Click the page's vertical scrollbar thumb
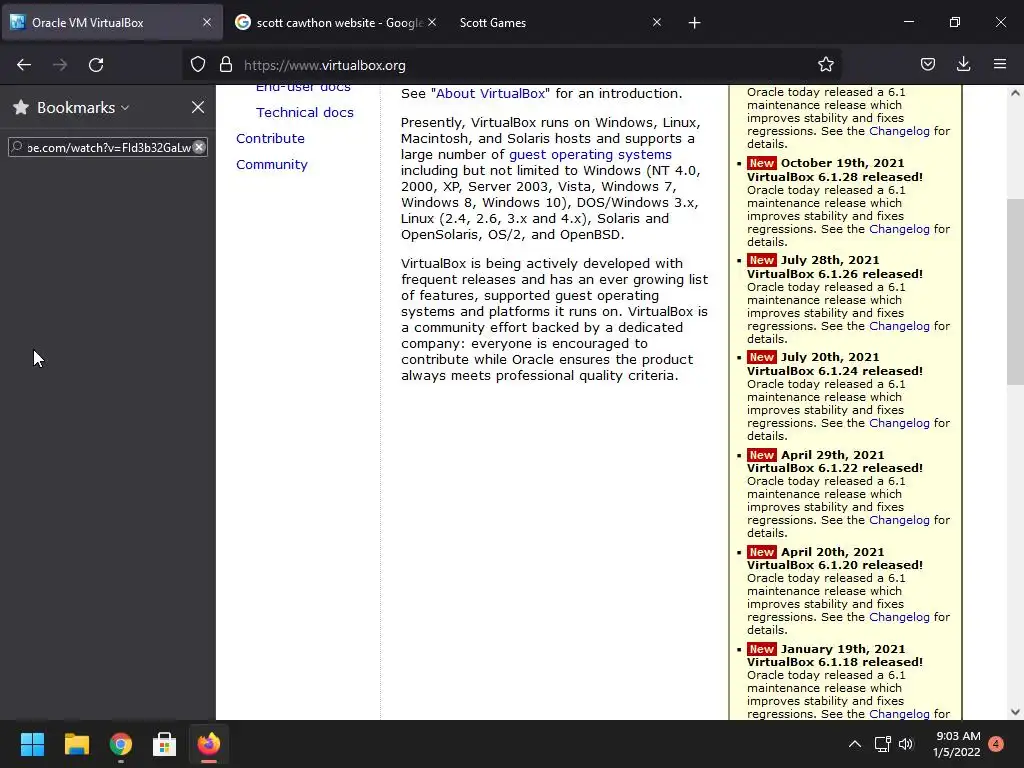1024x768 pixels. pyautogui.click(x=1015, y=292)
